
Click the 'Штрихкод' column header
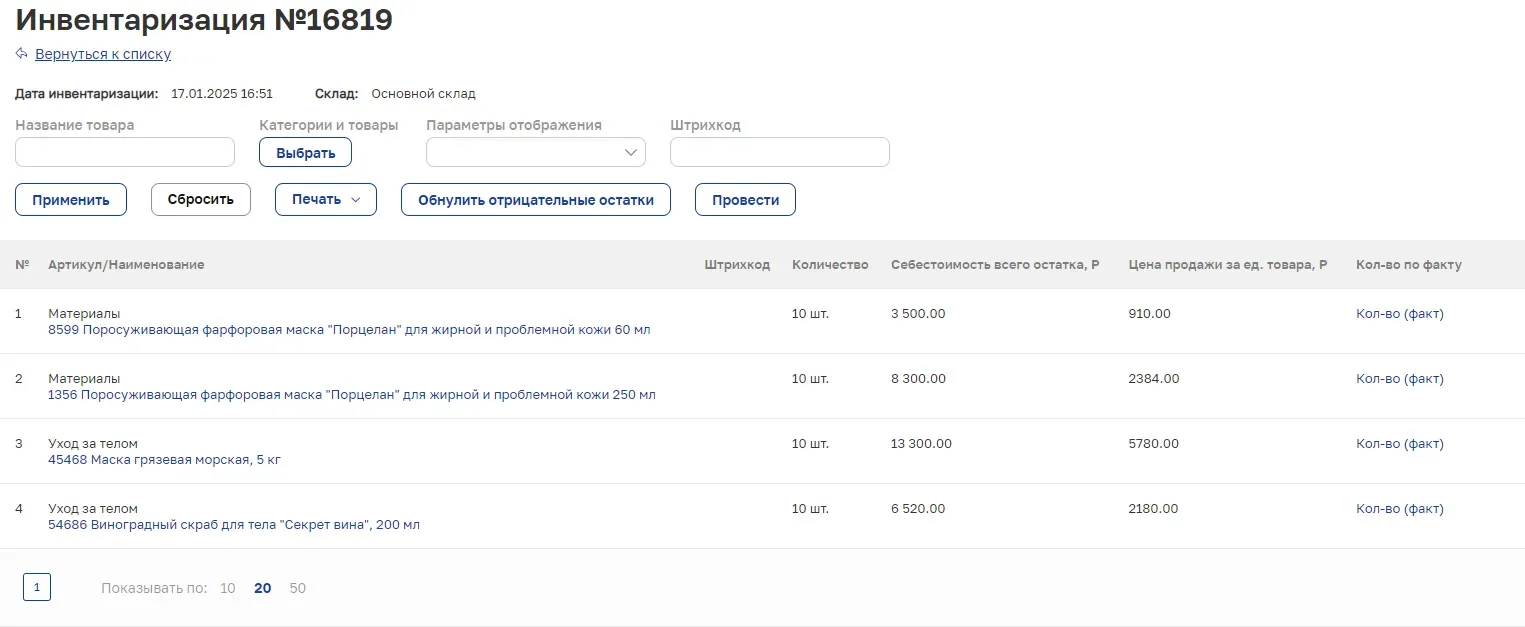[737, 265]
